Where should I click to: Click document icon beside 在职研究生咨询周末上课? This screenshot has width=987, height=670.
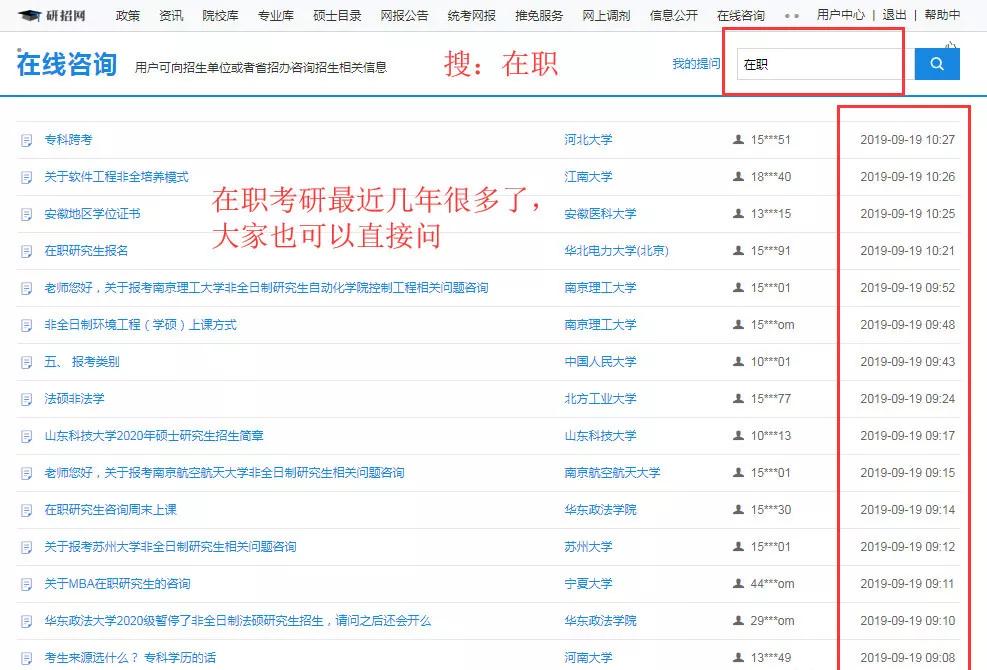coord(26,510)
